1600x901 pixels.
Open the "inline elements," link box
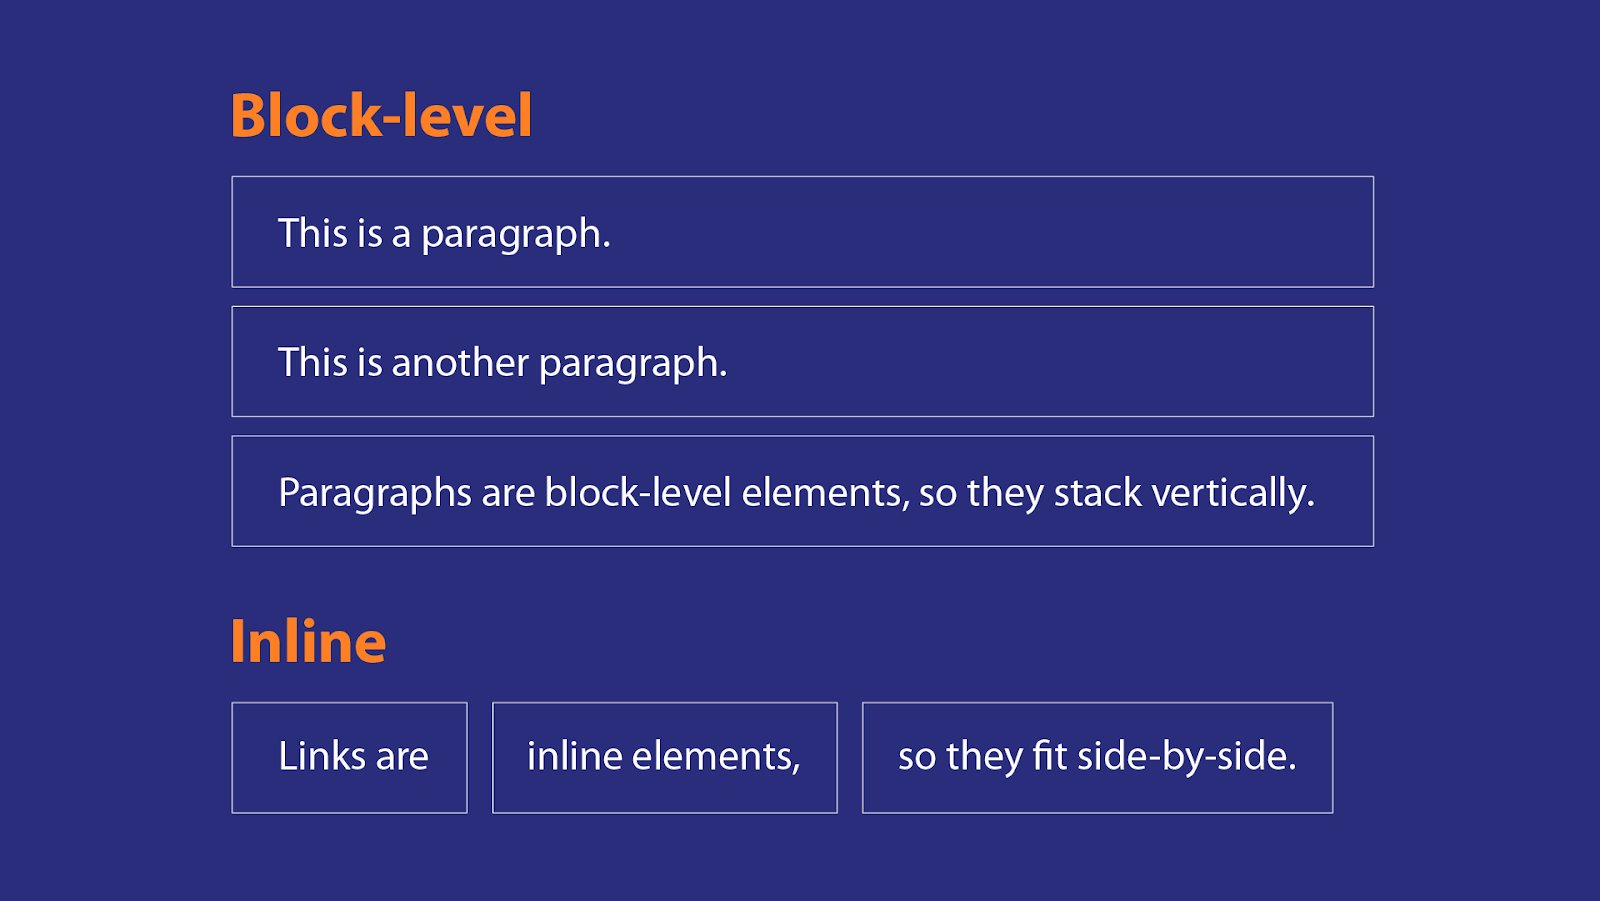pyautogui.click(x=664, y=757)
